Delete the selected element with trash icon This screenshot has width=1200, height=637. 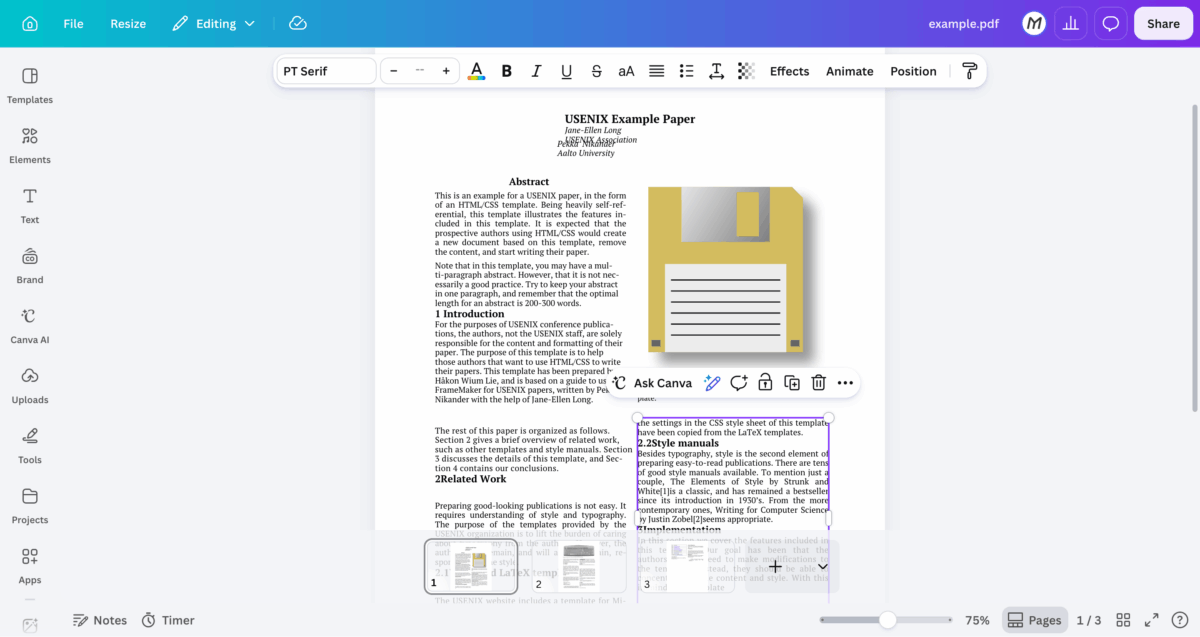819,383
